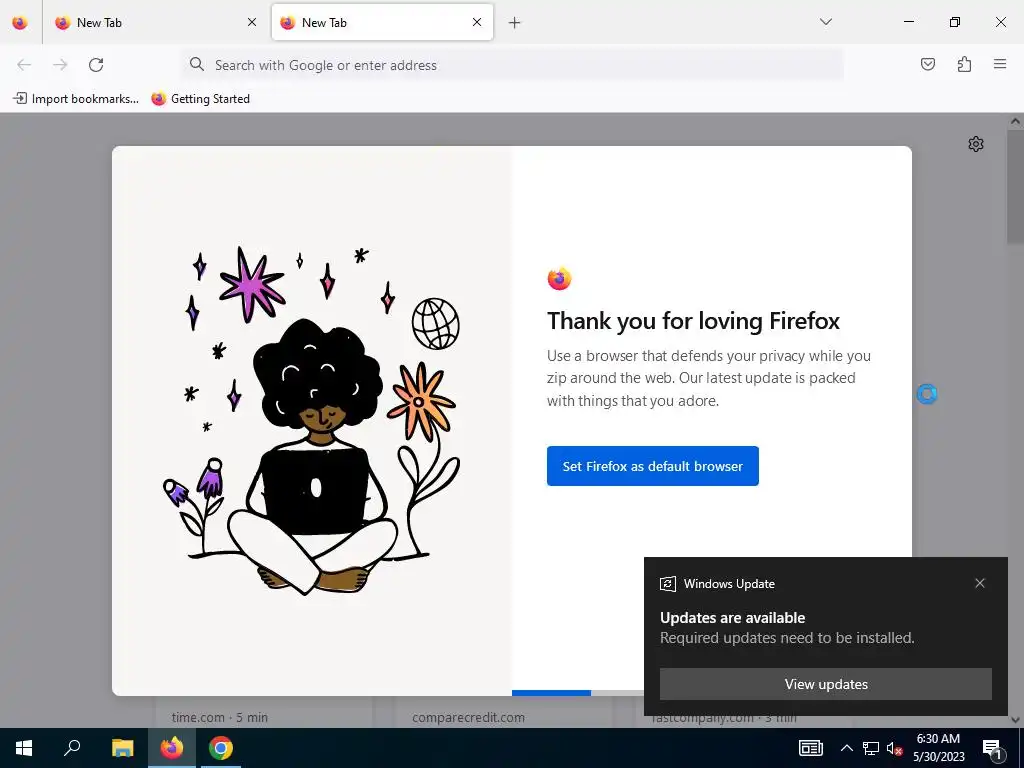Reload the current page
The height and width of the screenshot is (768, 1024).
96,65
